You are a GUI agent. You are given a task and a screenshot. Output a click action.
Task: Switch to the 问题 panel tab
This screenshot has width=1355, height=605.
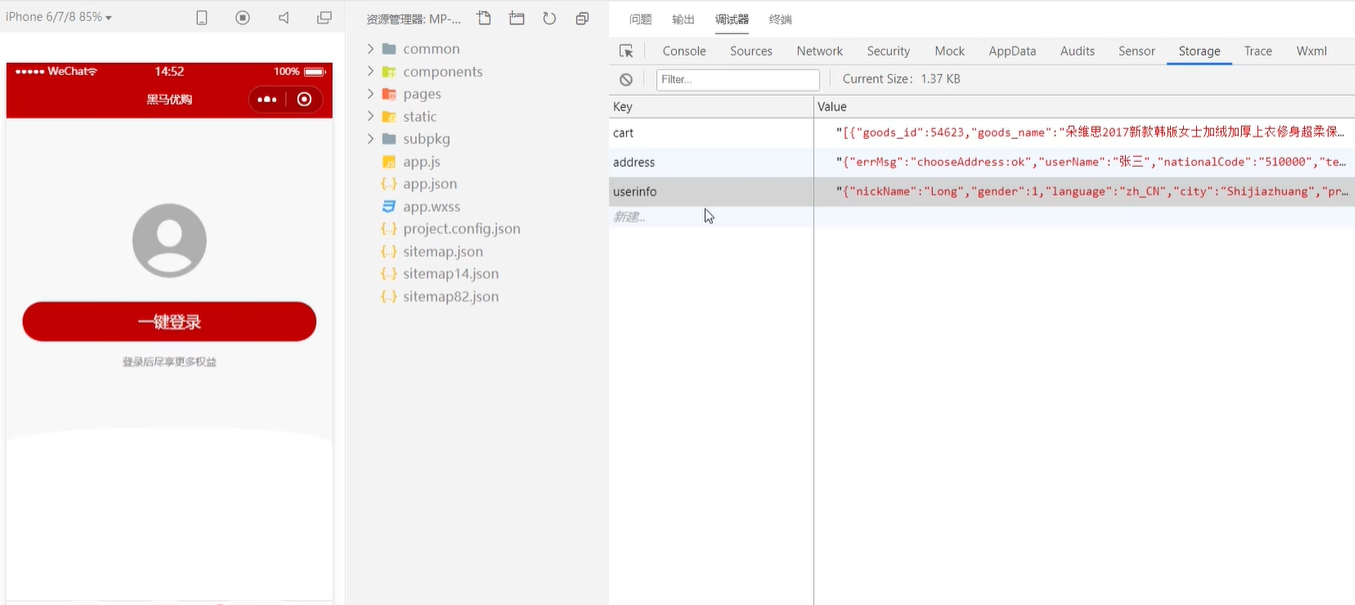(640, 20)
